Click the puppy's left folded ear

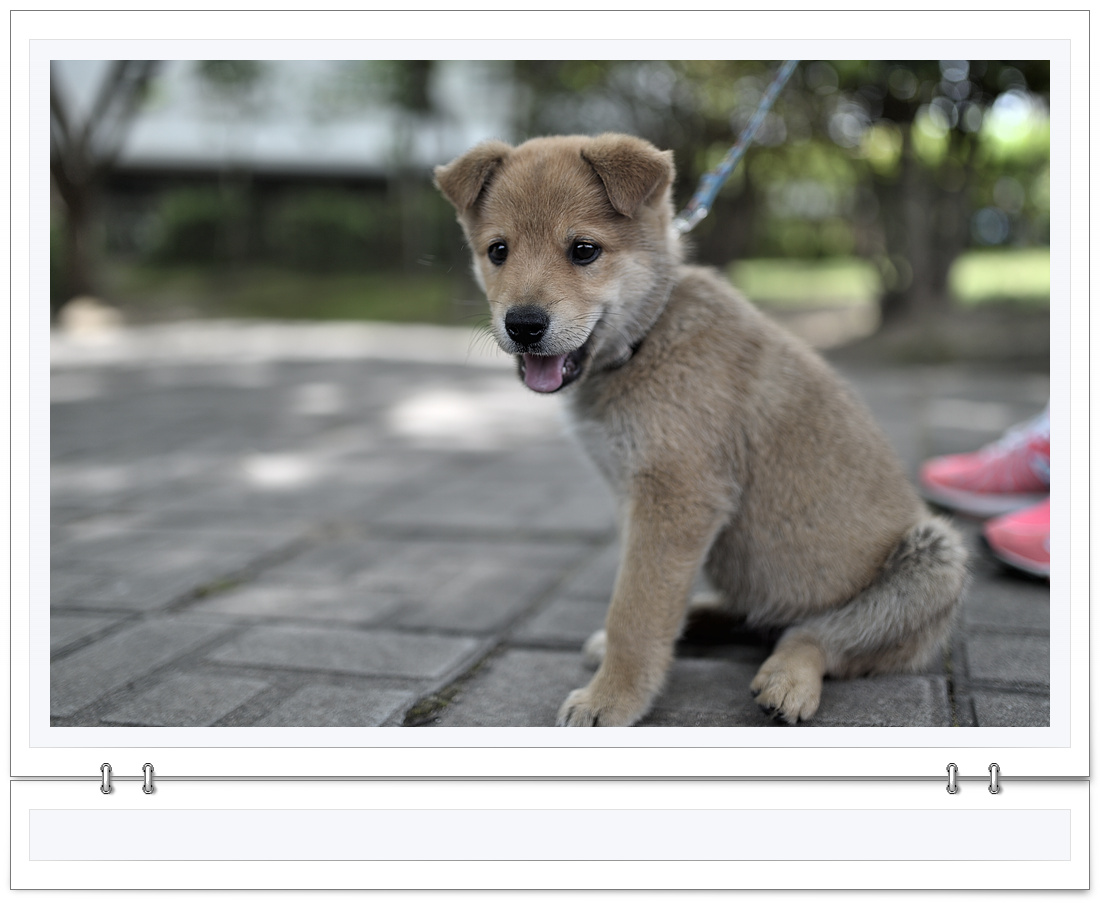(470, 174)
